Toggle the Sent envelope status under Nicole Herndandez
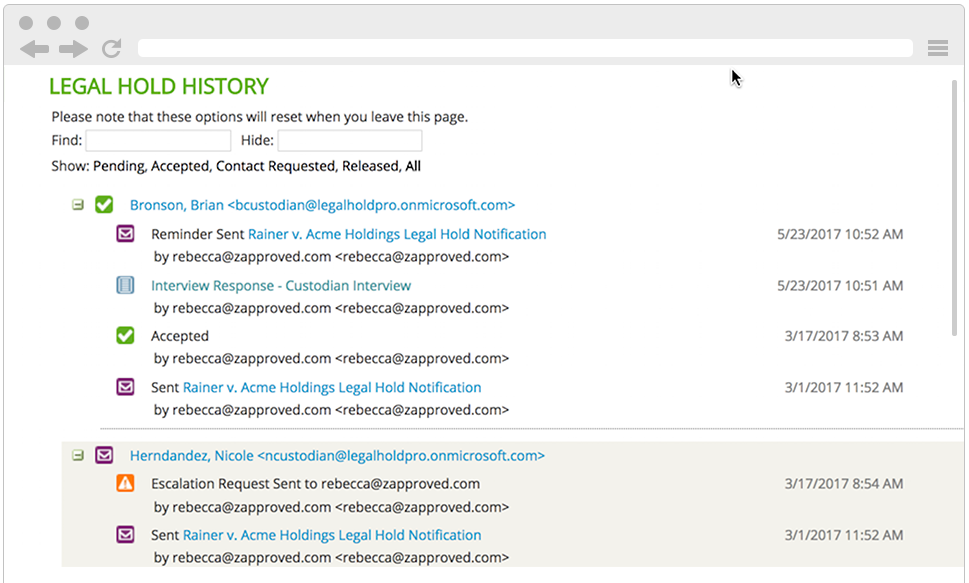This screenshot has height=583, width=969. [x=125, y=534]
